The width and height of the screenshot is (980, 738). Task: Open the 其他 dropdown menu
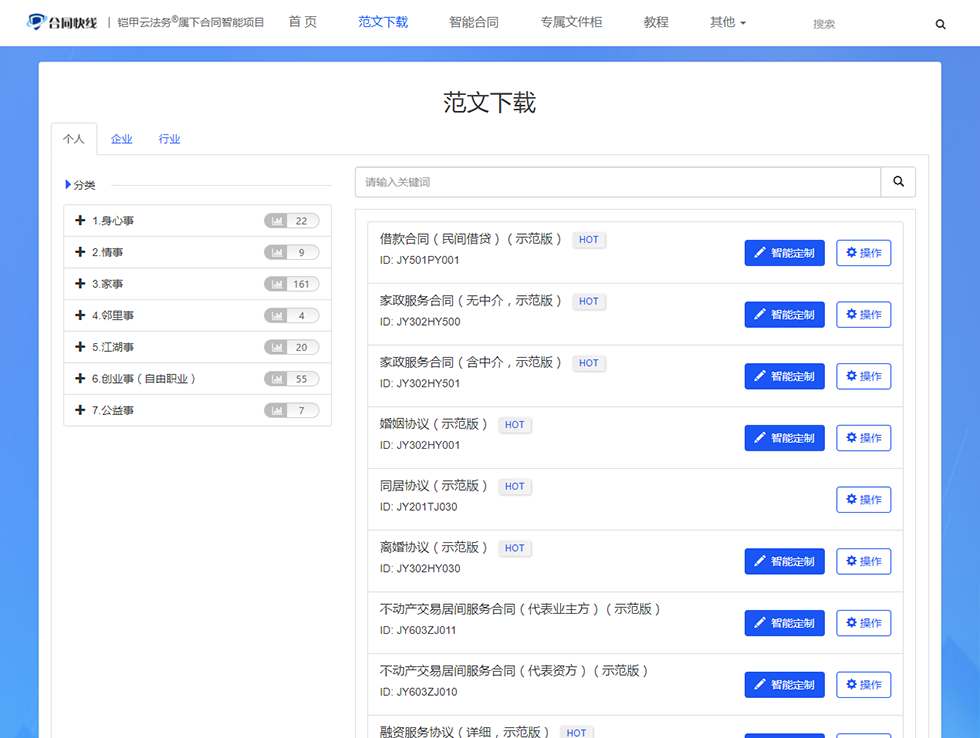pos(728,22)
